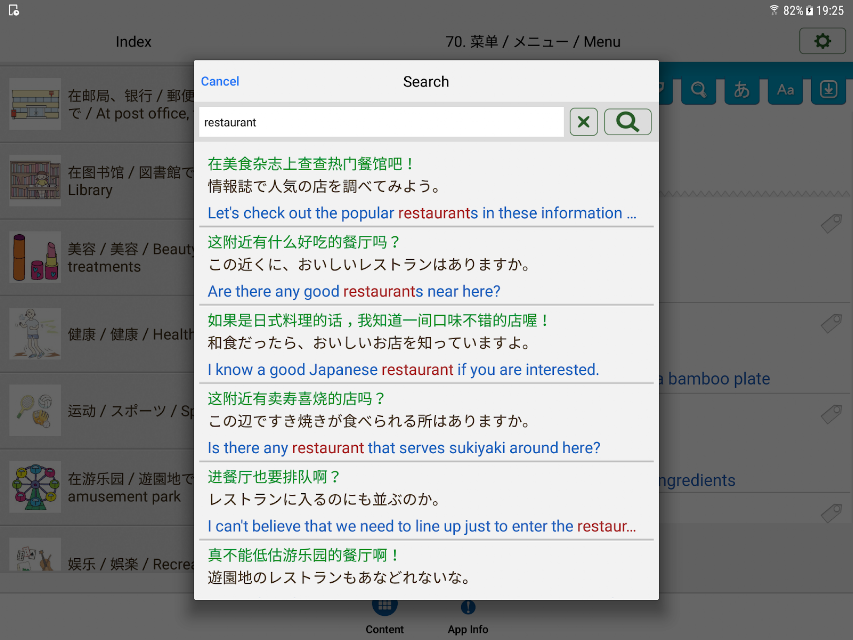This screenshot has width=853, height=640.
Task: Tag the phrase containing bamboo plate
Action: (831, 324)
